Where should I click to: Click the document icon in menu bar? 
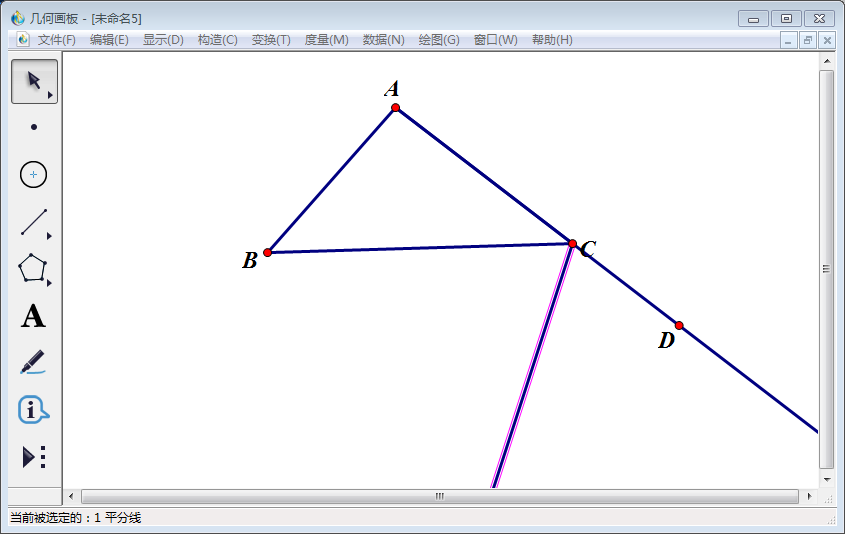(23, 39)
